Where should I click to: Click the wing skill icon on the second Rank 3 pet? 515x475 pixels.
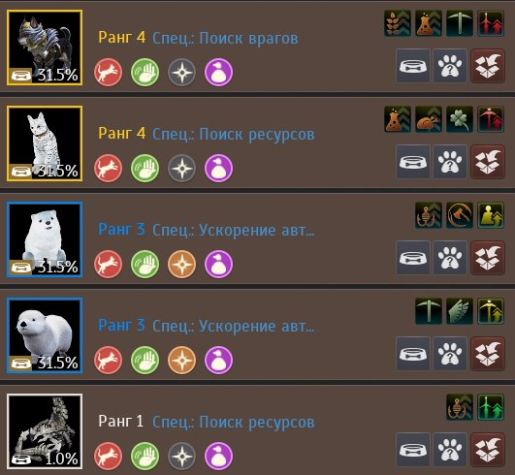459,311
